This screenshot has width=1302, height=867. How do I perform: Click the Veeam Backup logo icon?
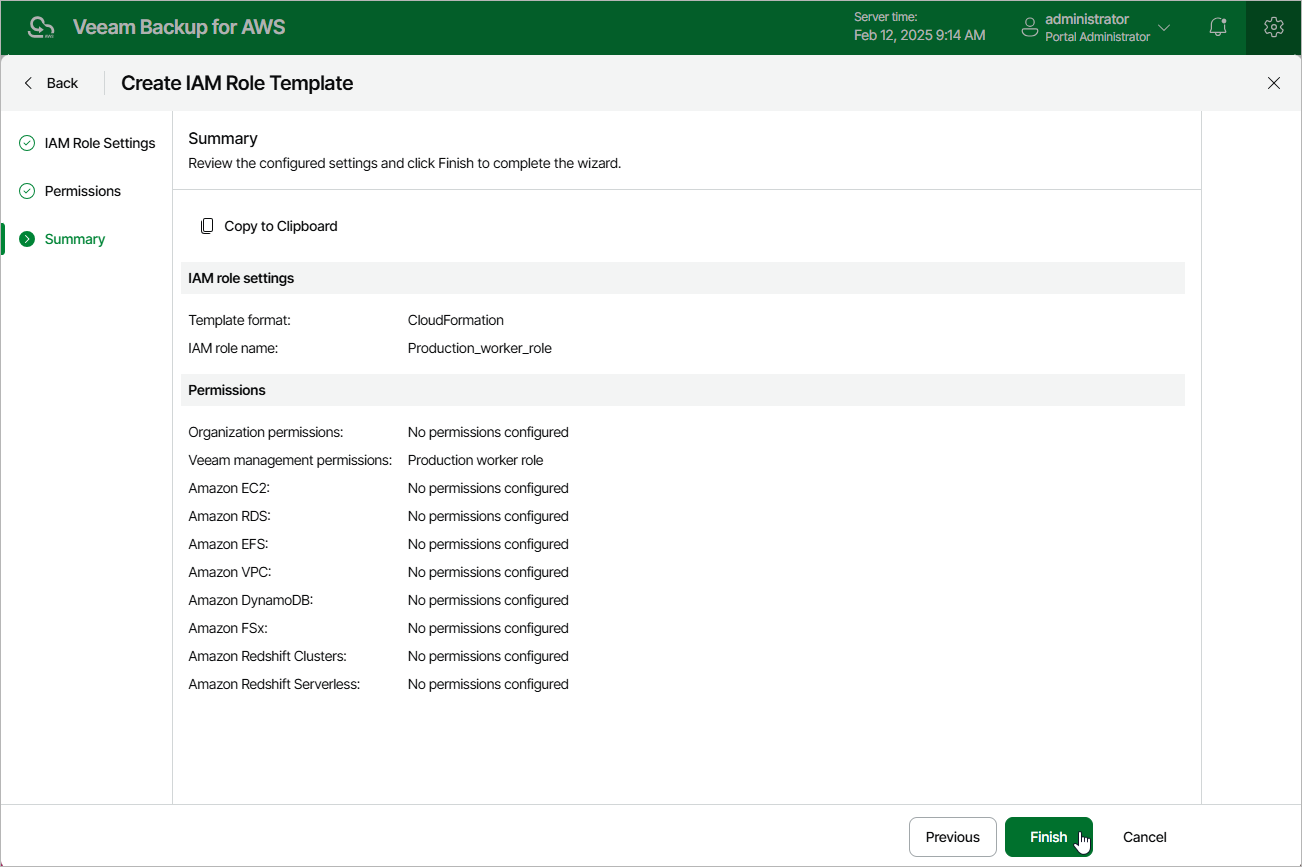41,27
